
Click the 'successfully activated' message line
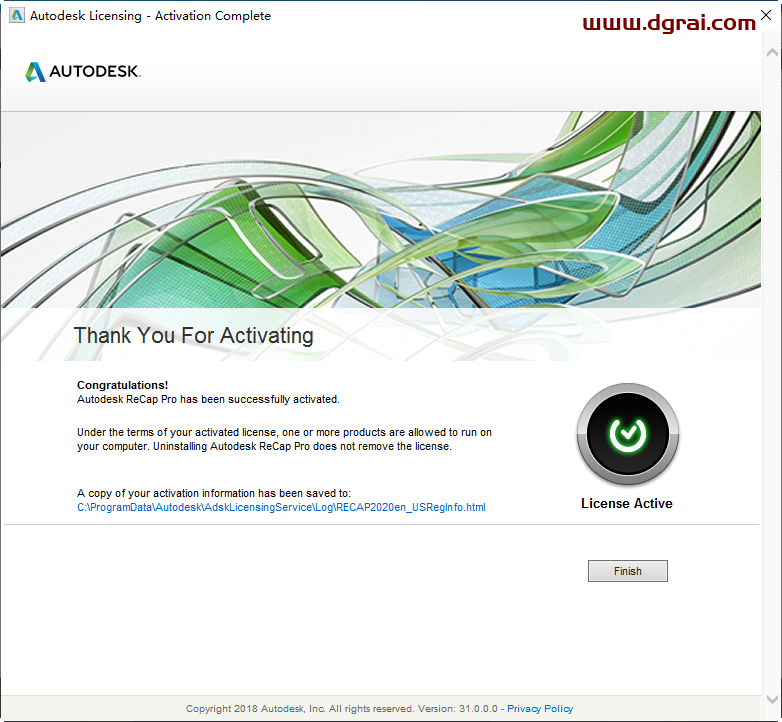208,399
